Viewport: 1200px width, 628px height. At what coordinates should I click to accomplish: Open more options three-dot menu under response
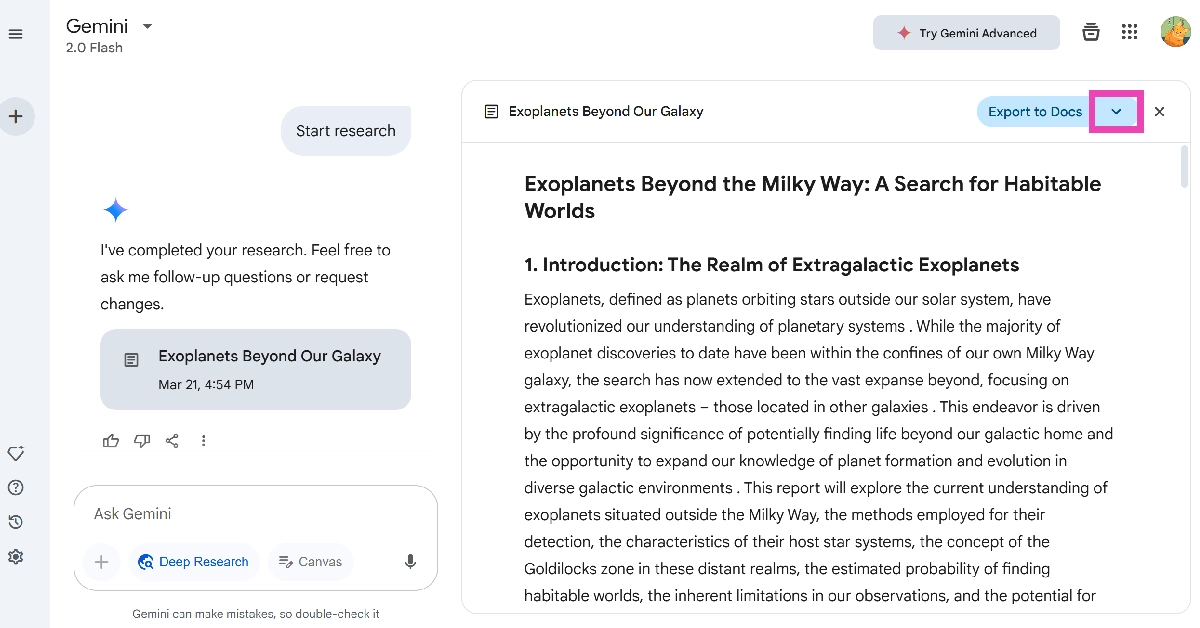(204, 441)
